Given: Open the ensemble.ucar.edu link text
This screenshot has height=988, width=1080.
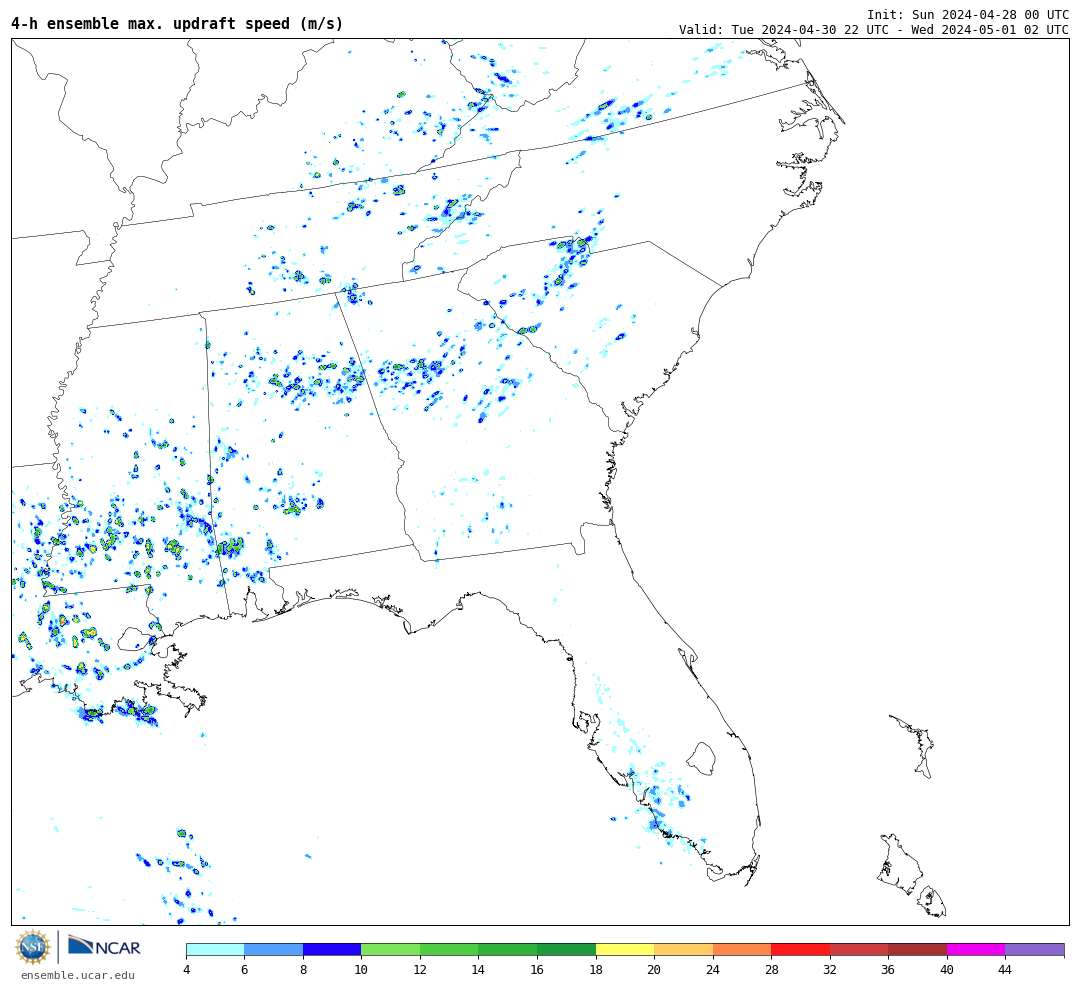Looking at the screenshot, I should pos(78,975).
